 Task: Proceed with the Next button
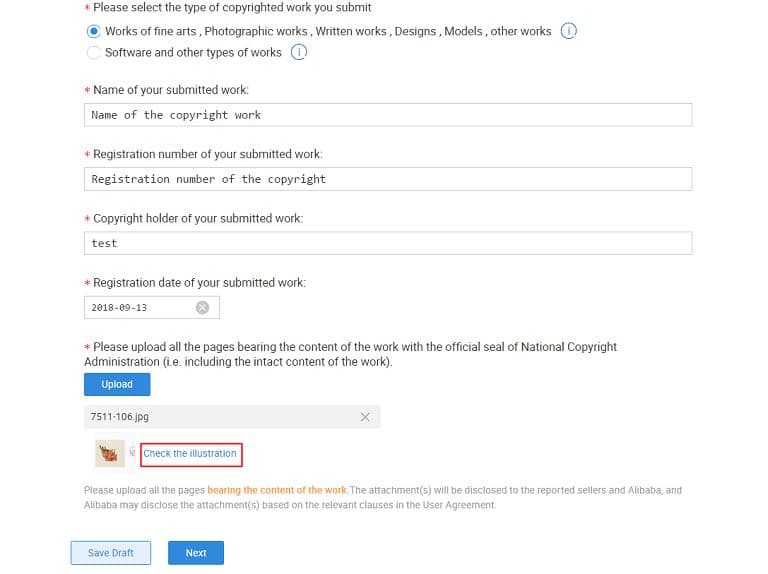pos(196,552)
